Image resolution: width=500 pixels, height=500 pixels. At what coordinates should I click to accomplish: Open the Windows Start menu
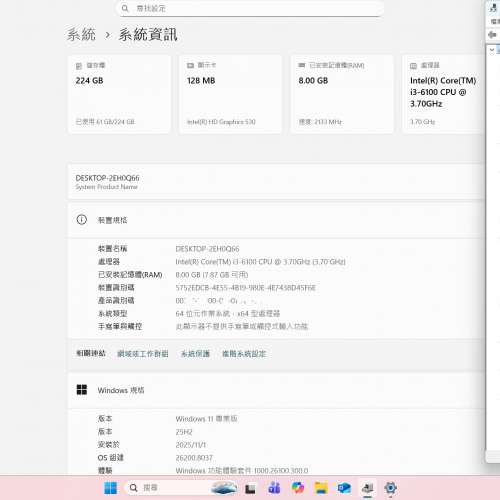pos(110,488)
